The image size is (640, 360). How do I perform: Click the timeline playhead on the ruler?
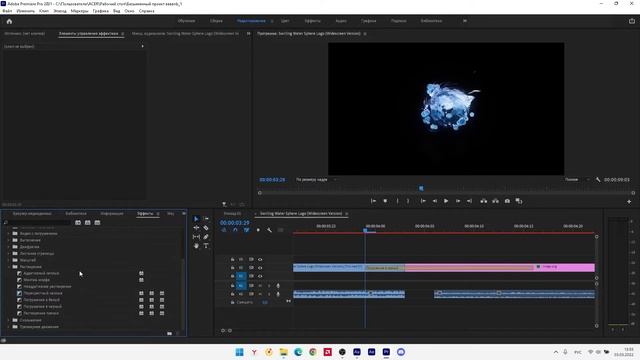pos(365,230)
